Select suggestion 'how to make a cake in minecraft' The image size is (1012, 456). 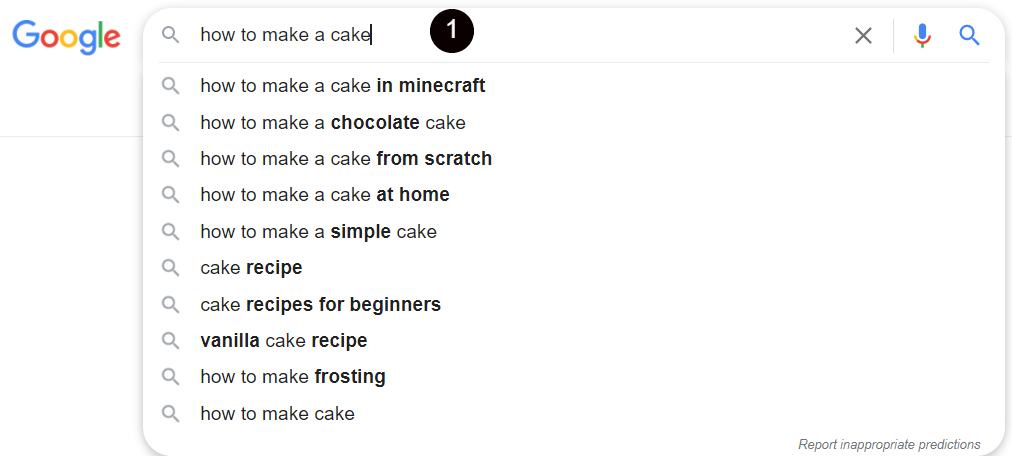(573, 85)
